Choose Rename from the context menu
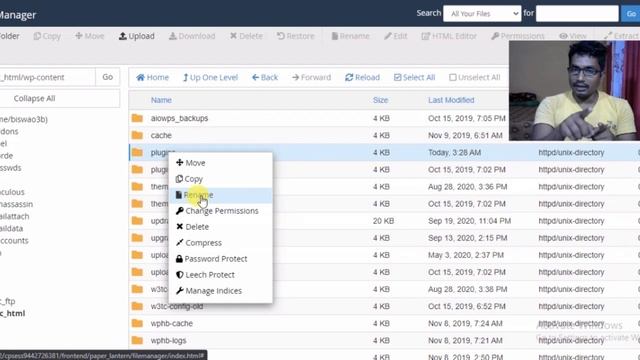Image resolution: width=640 pixels, height=360 pixels. 220,195
